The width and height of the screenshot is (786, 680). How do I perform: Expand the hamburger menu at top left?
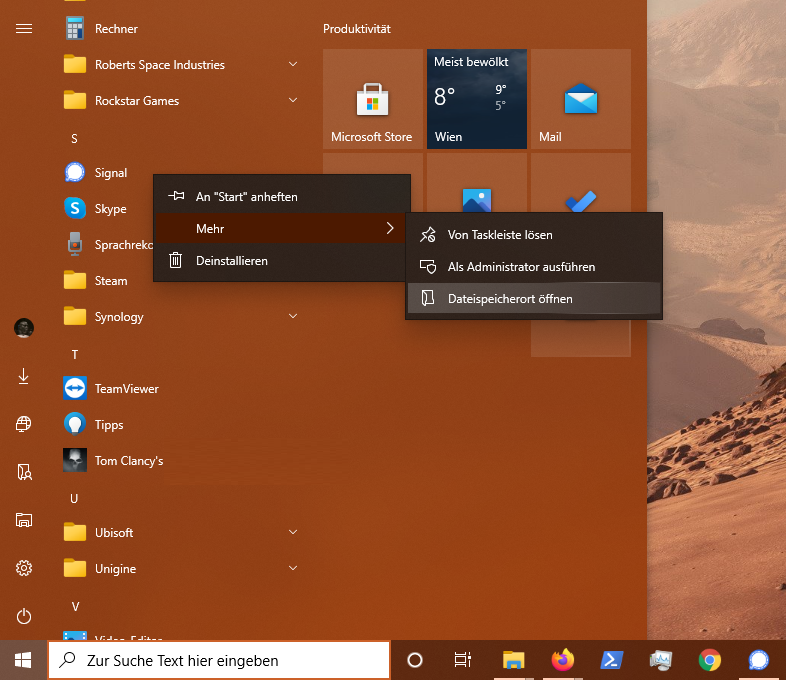[x=24, y=29]
